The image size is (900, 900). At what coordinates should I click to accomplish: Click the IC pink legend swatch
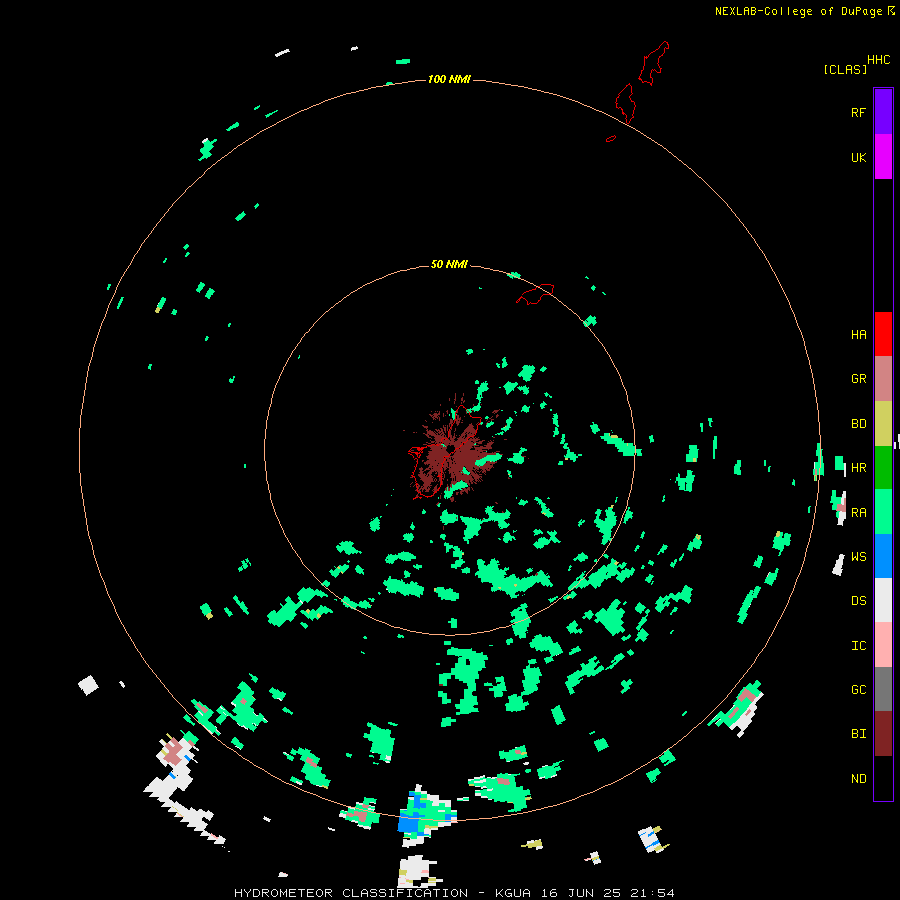883,645
